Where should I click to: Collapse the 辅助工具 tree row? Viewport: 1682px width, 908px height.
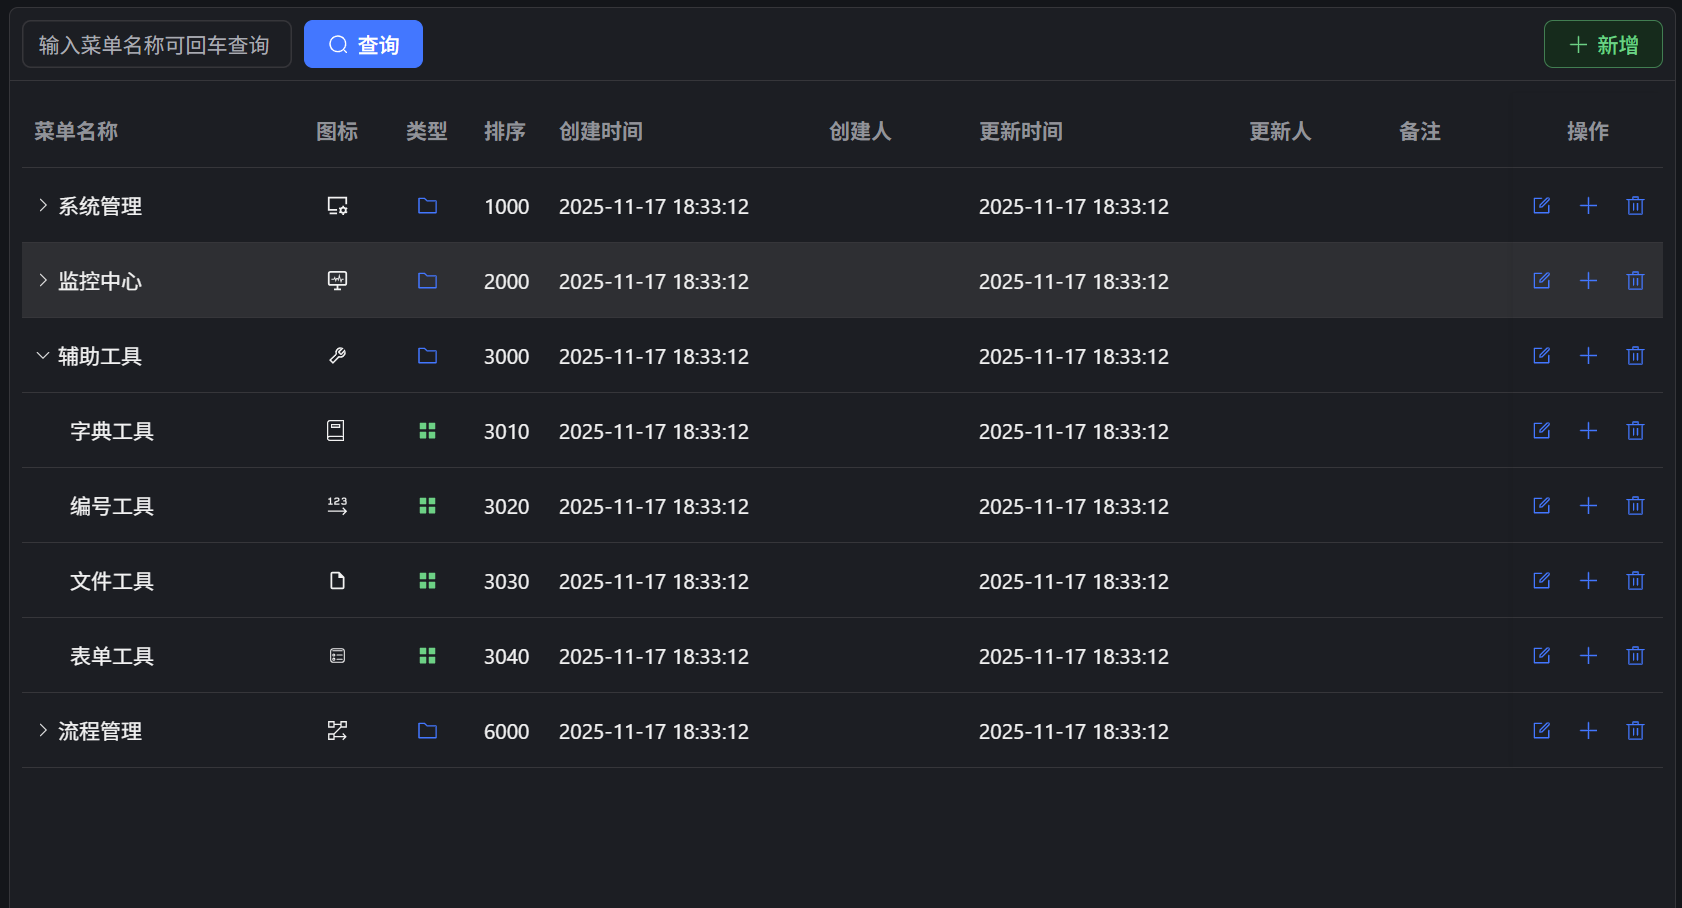[43, 356]
